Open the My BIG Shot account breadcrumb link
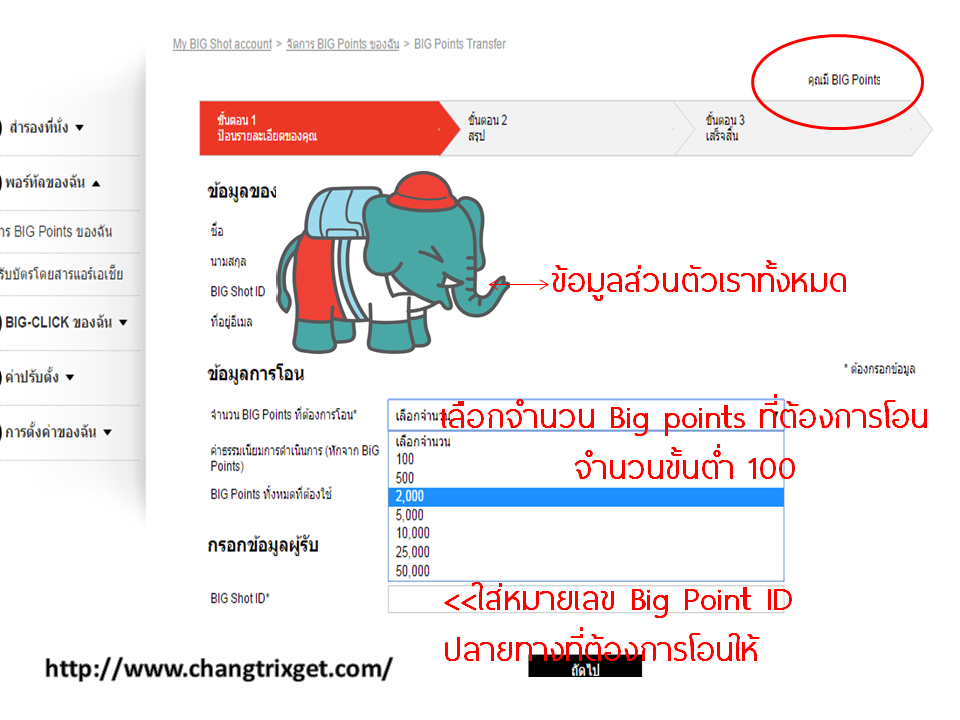Screen dimensions: 960x720 click(222, 44)
